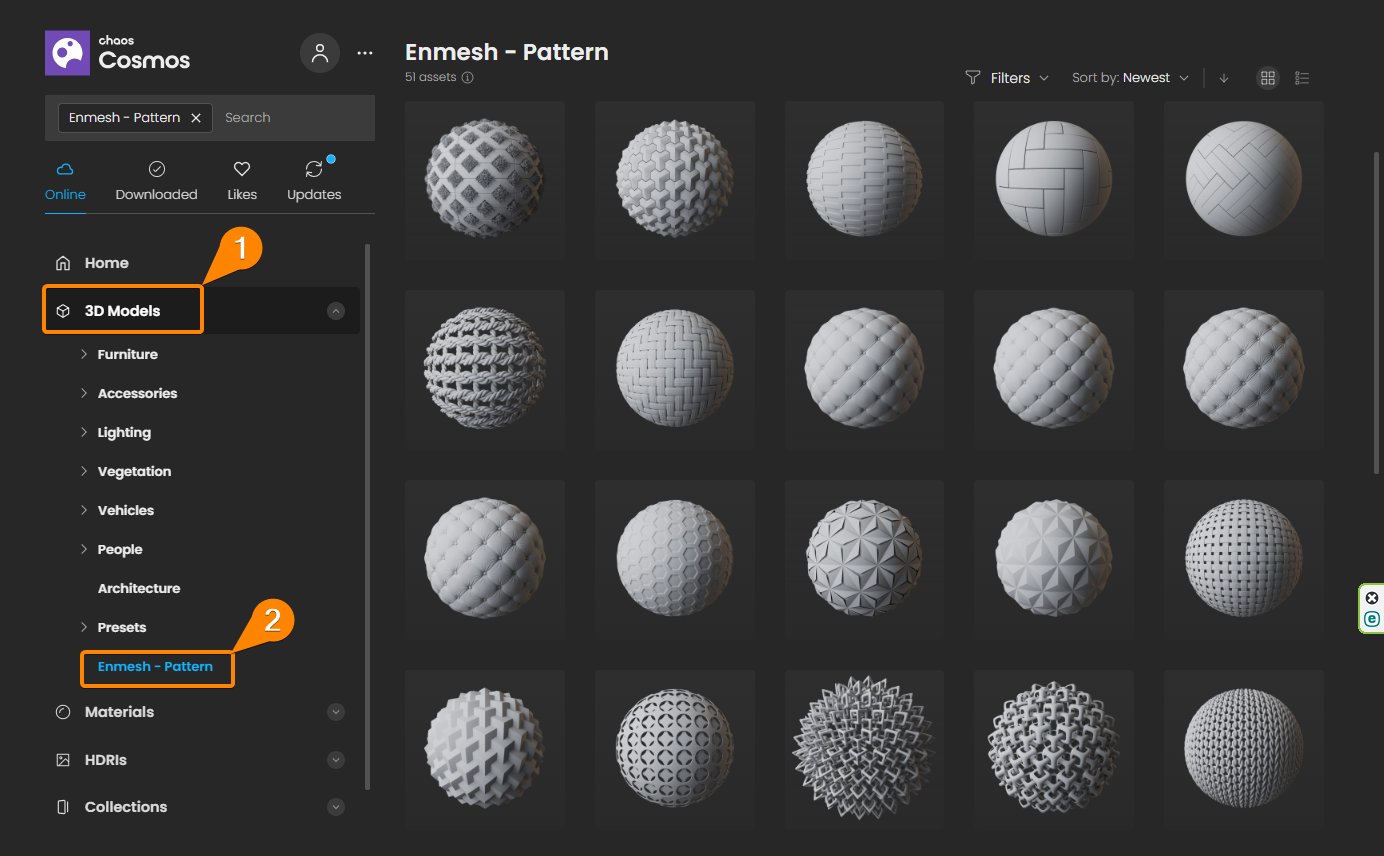Select the Furniture category

point(127,353)
